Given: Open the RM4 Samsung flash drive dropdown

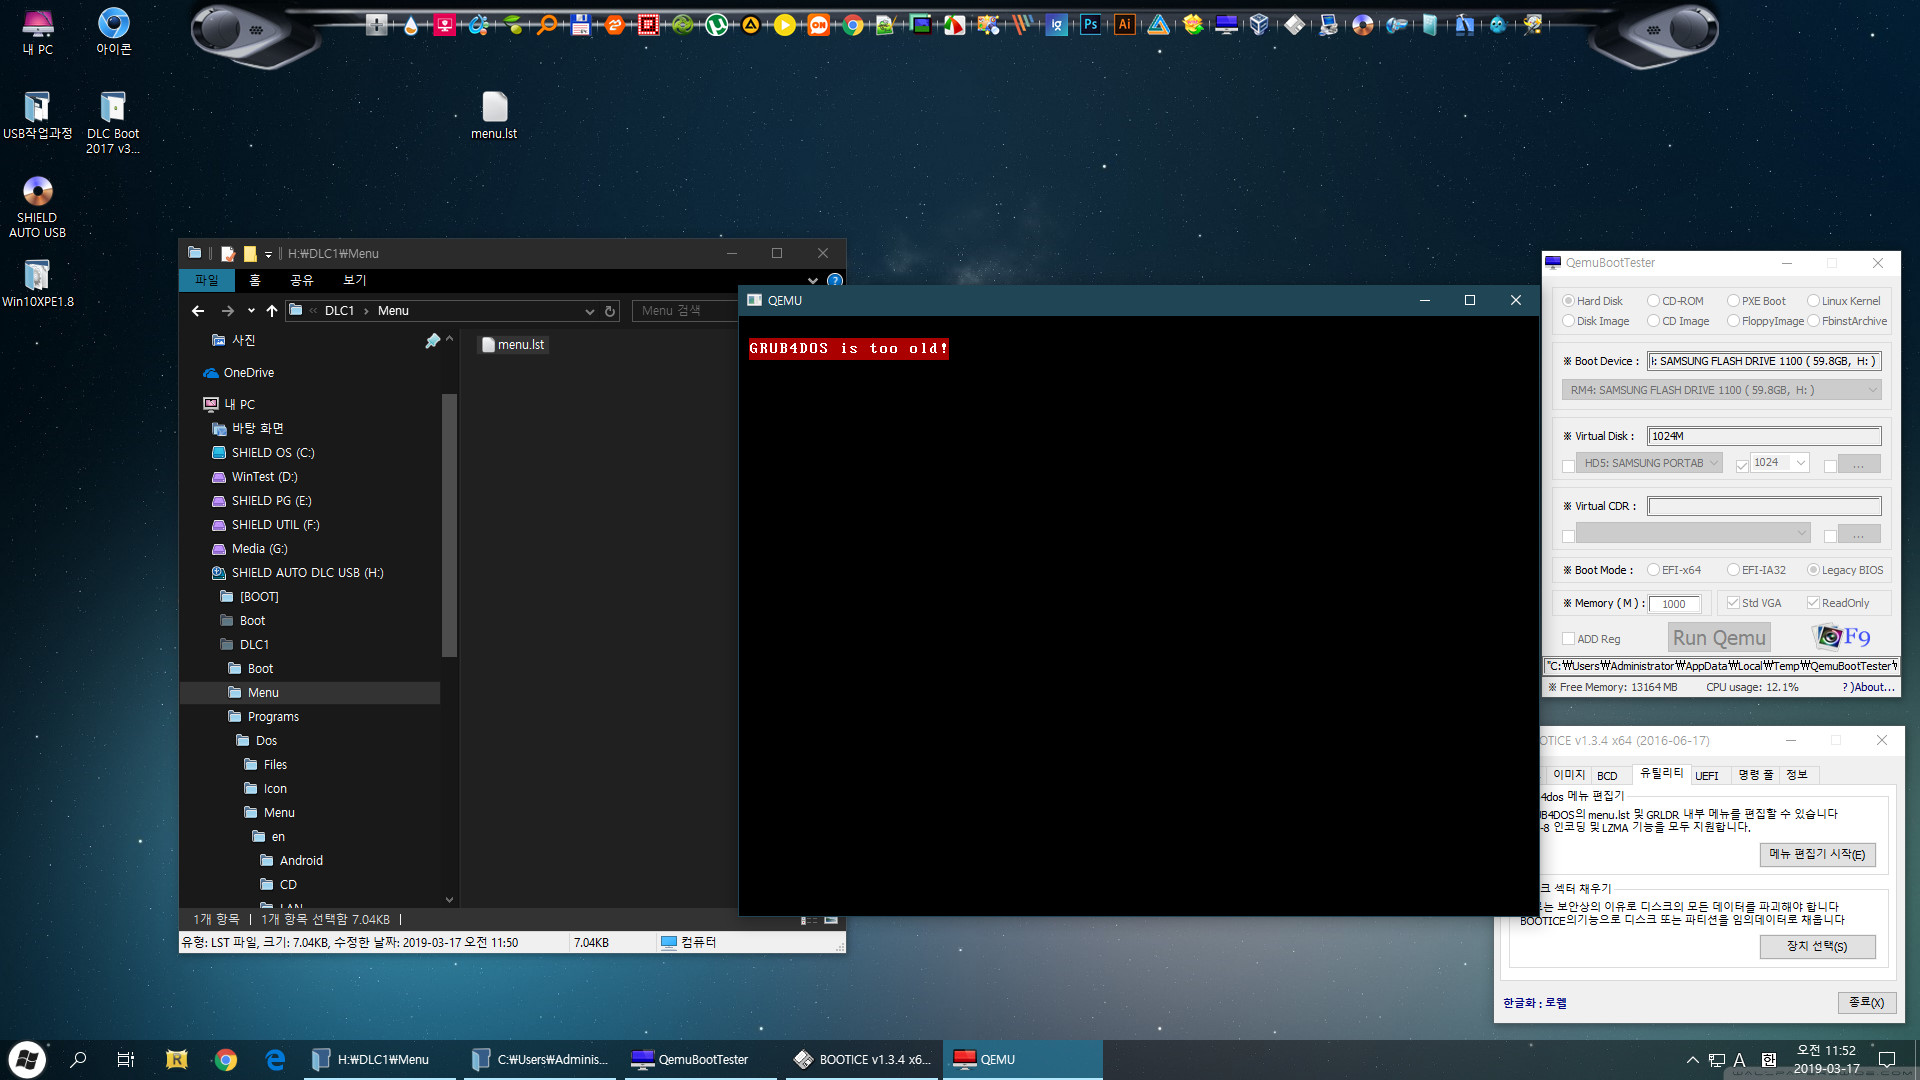Looking at the screenshot, I should coord(1721,390).
